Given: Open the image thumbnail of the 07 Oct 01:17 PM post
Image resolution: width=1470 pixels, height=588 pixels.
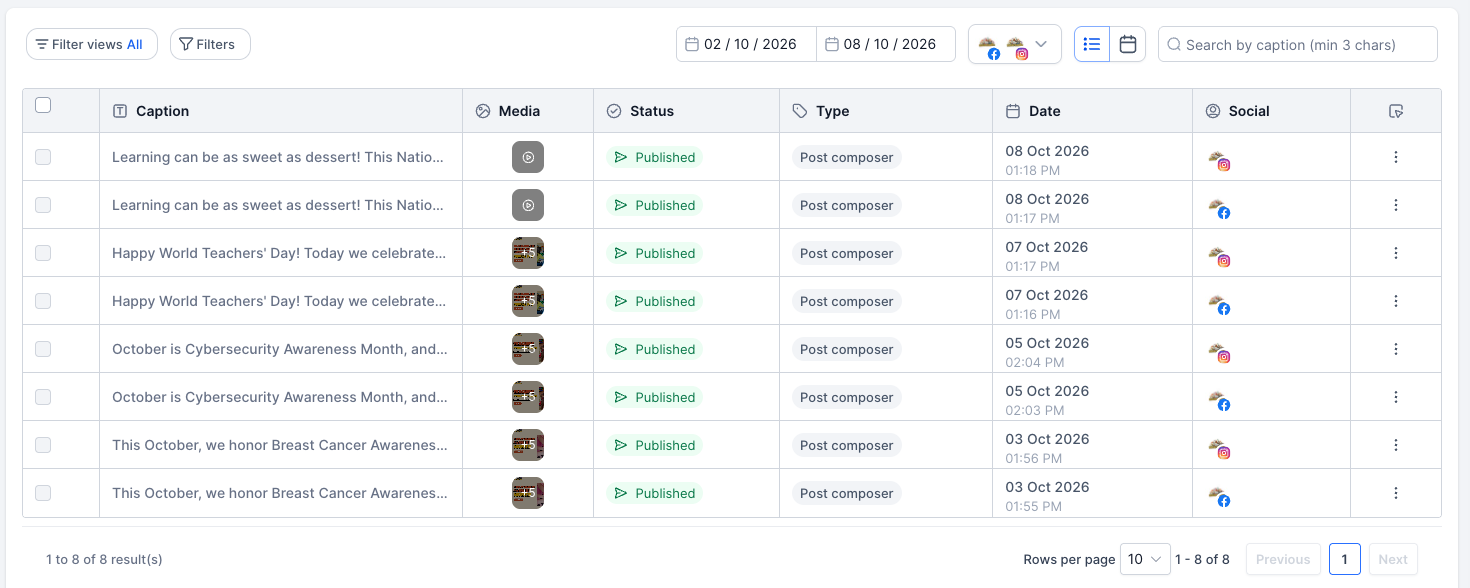Looking at the screenshot, I should [528, 253].
